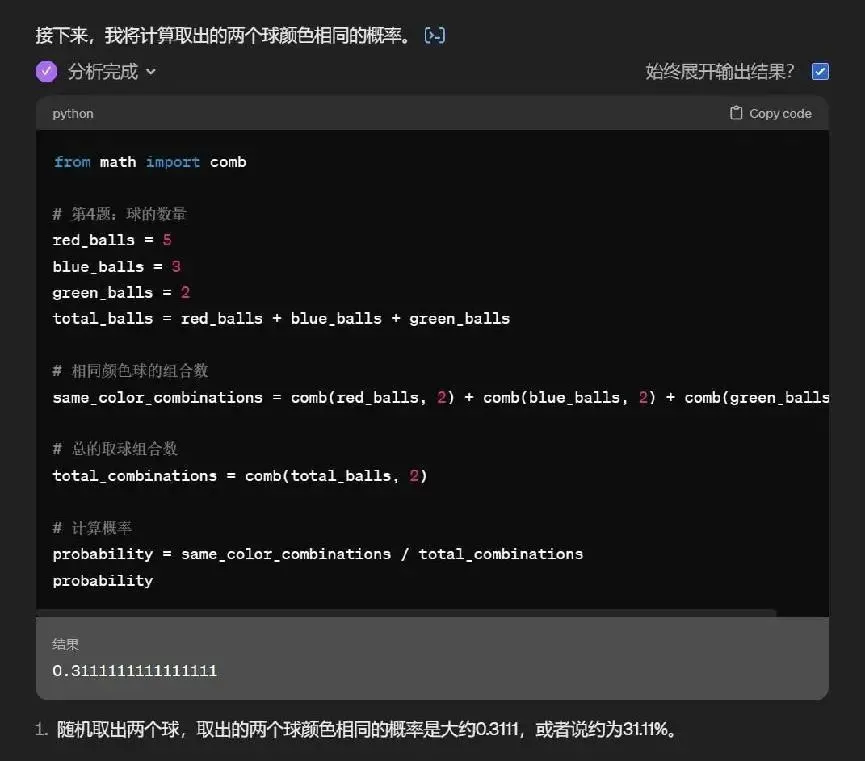Click the result value 0.3111111111111111
Screen dimensions: 865x761
[135, 670]
